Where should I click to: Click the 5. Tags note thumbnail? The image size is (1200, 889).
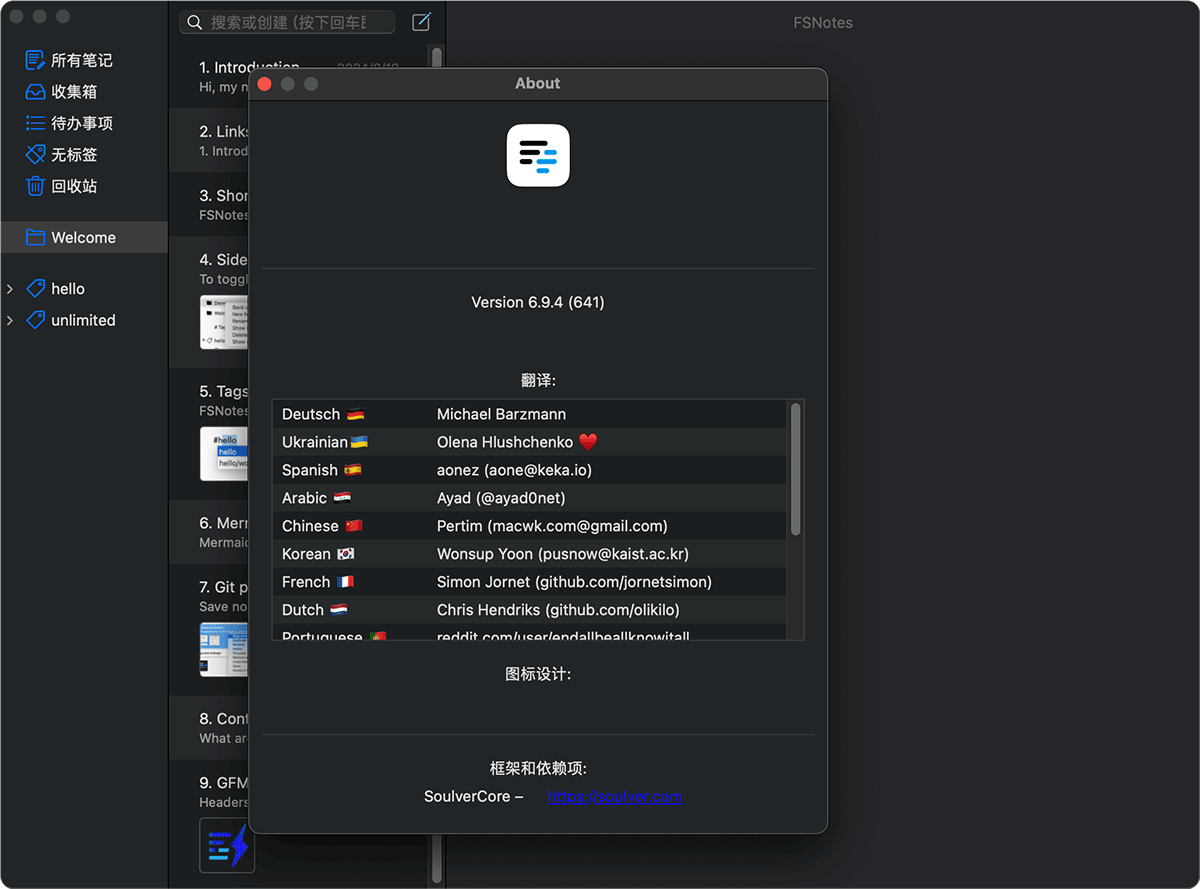tap(223, 454)
